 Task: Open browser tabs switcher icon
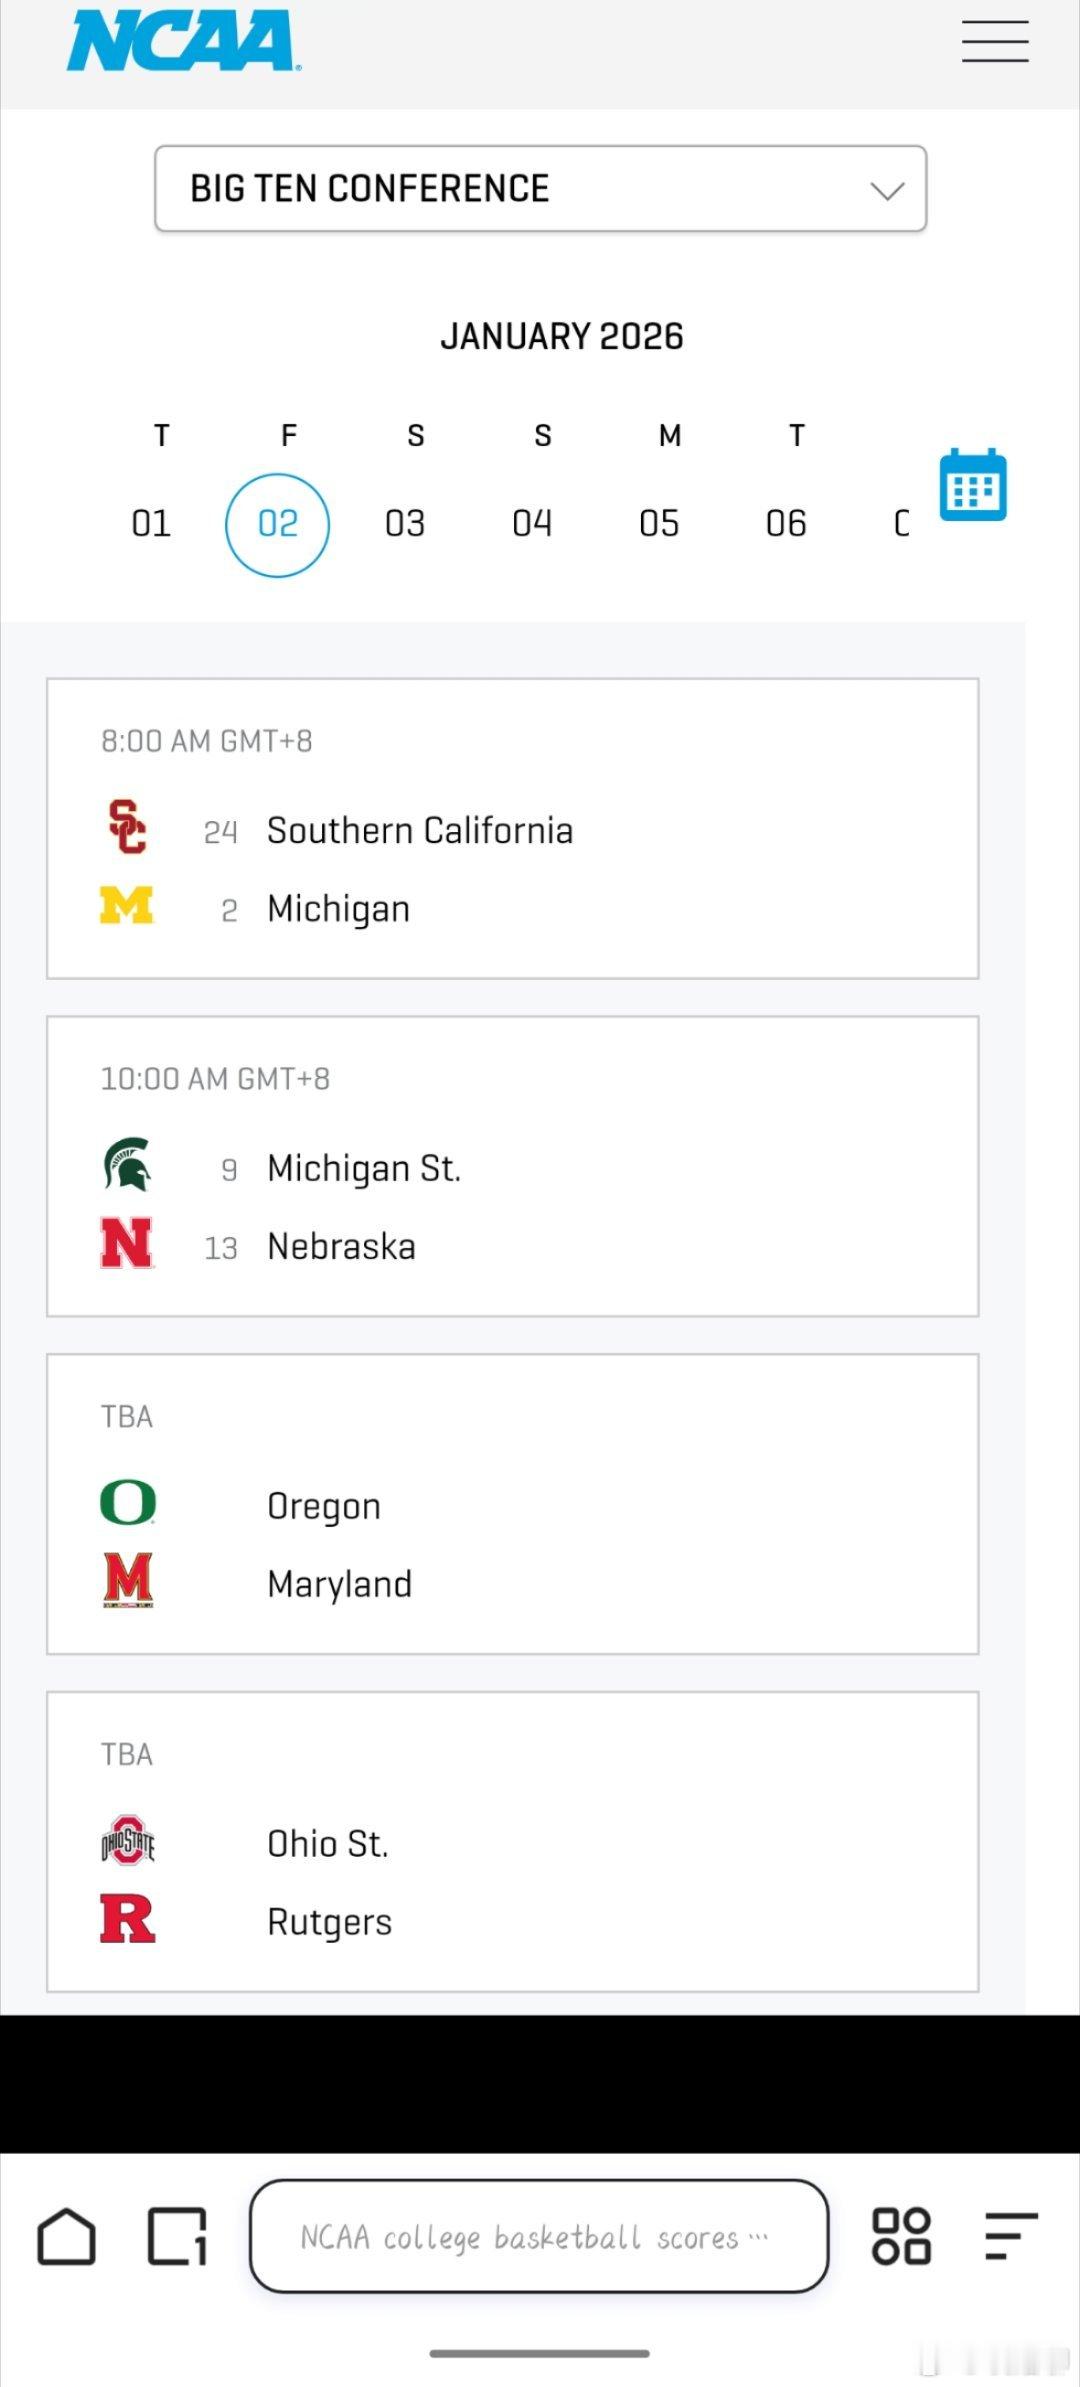tap(177, 2236)
